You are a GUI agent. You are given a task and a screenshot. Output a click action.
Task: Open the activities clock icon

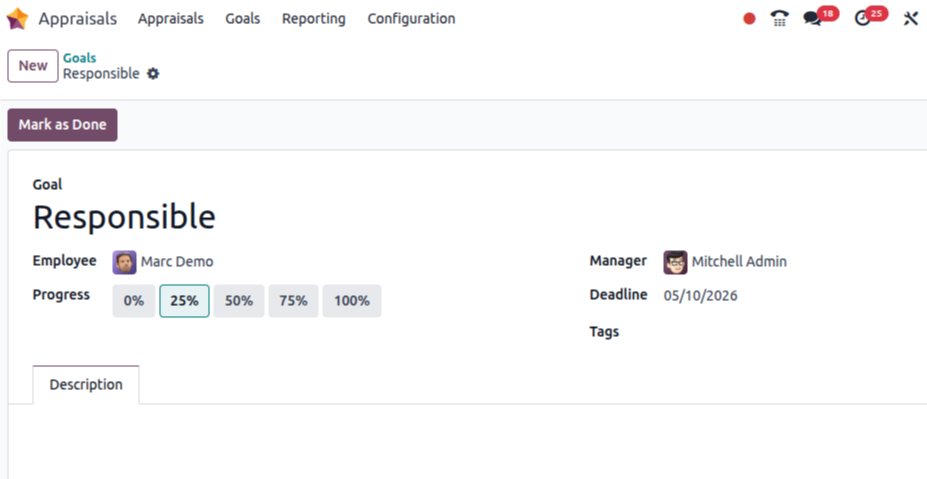coord(862,18)
